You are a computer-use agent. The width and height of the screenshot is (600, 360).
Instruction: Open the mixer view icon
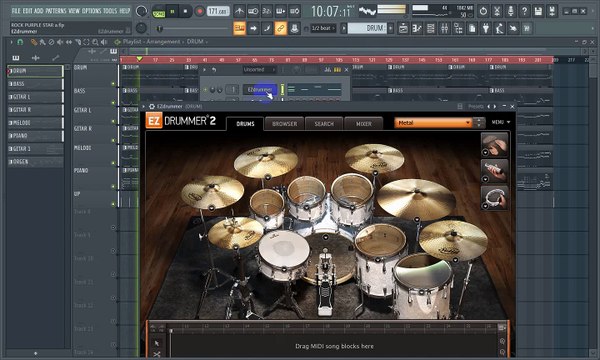444,28
